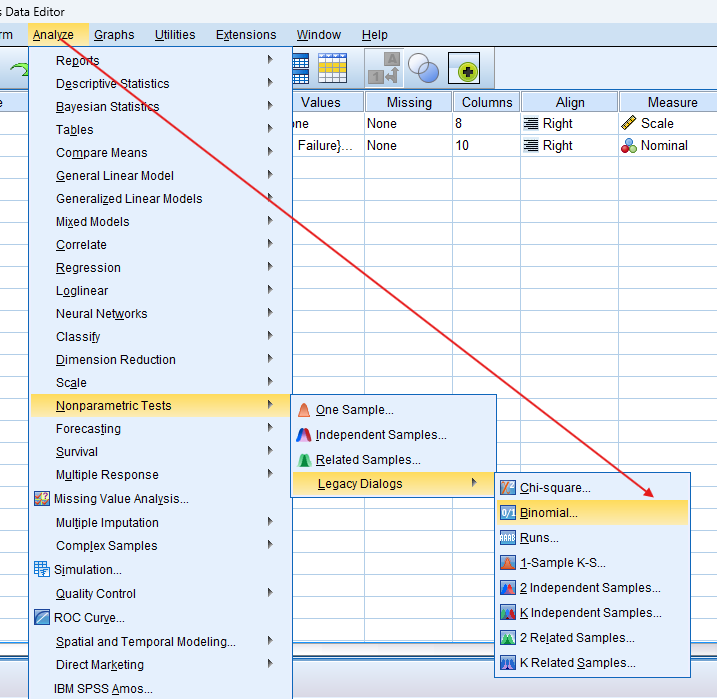
Task: Expand the Compare Means submenu arrow
Action: [270, 152]
